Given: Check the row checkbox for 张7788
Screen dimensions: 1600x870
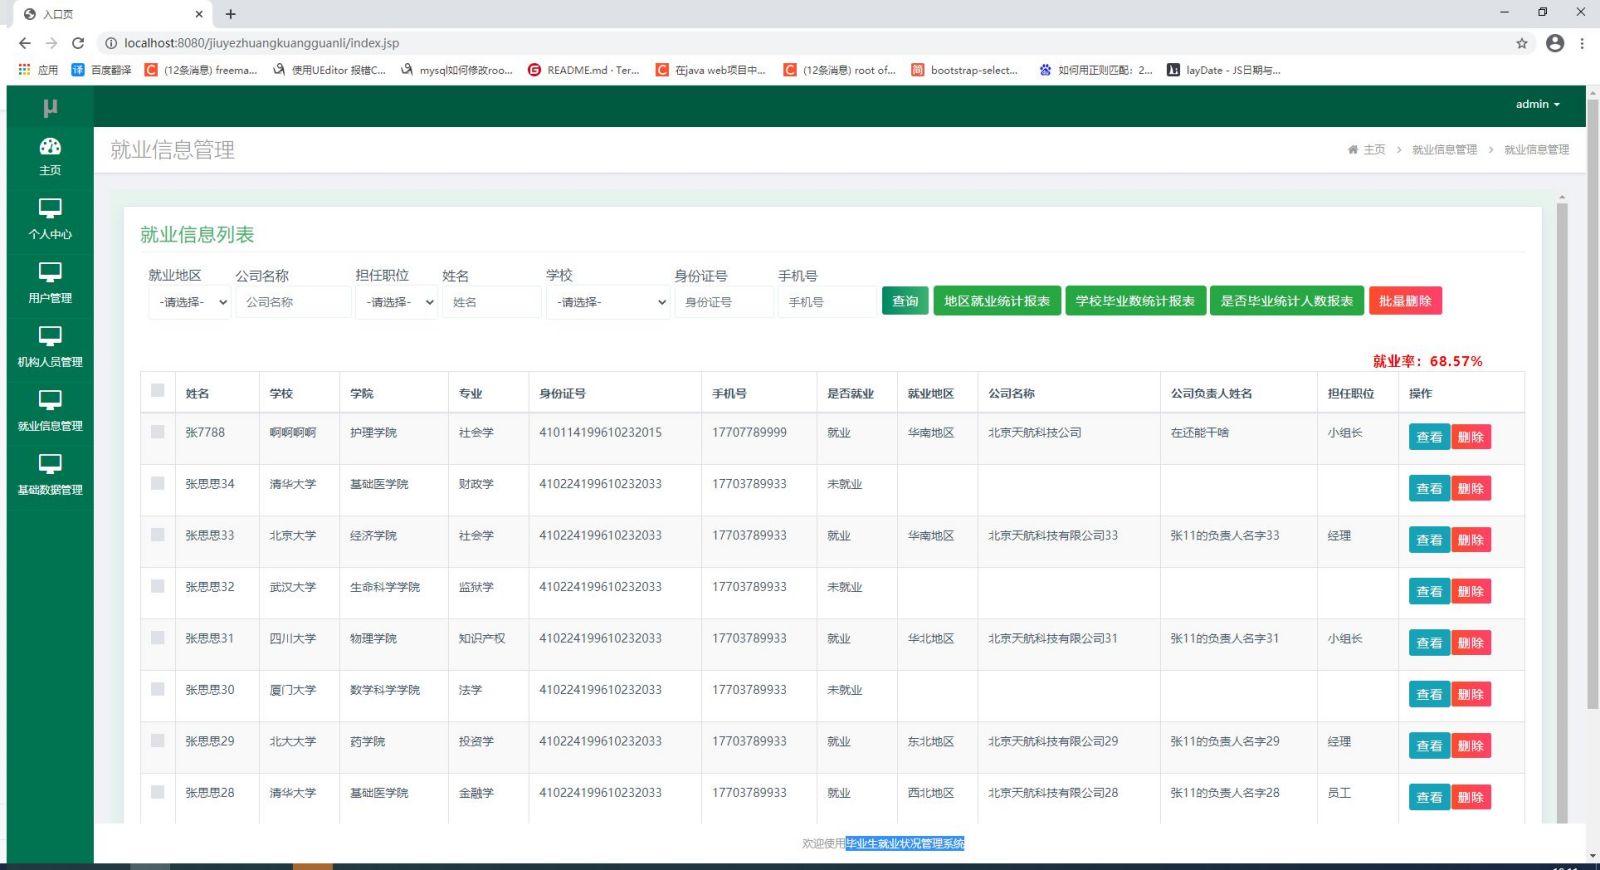Looking at the screenshot, I should pyautogui.click(x=157, y=432).
